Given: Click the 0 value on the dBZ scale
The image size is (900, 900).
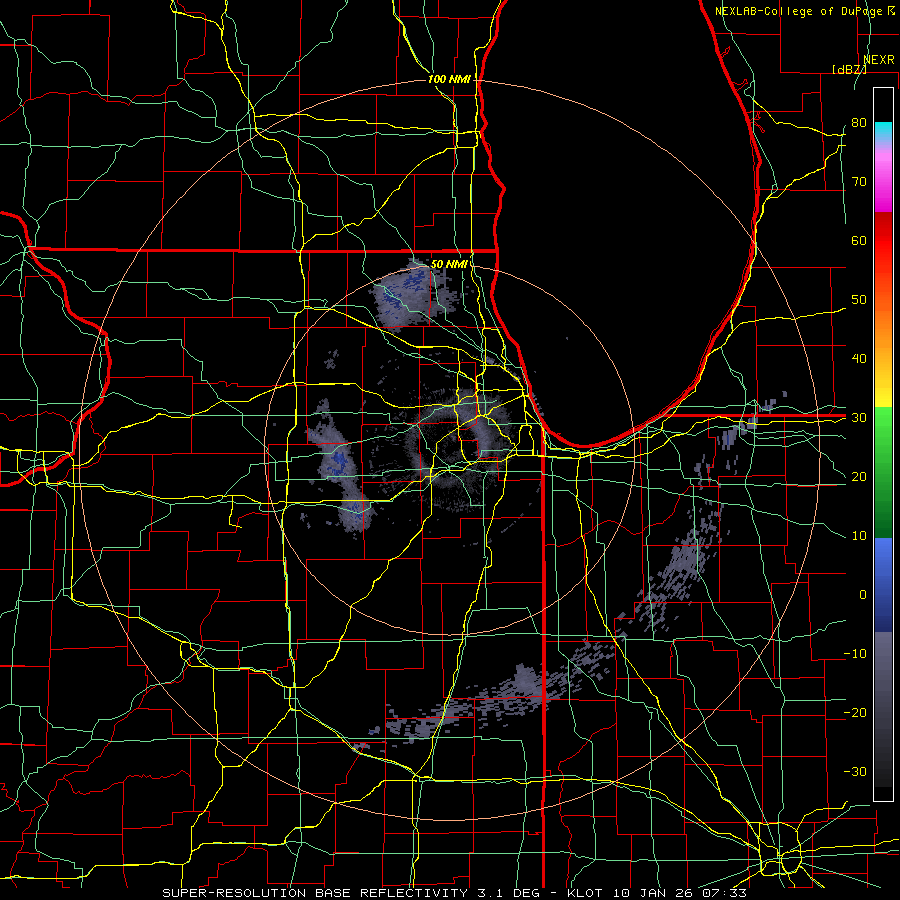Looking at the screenshot, I should (x=863, y=595).
